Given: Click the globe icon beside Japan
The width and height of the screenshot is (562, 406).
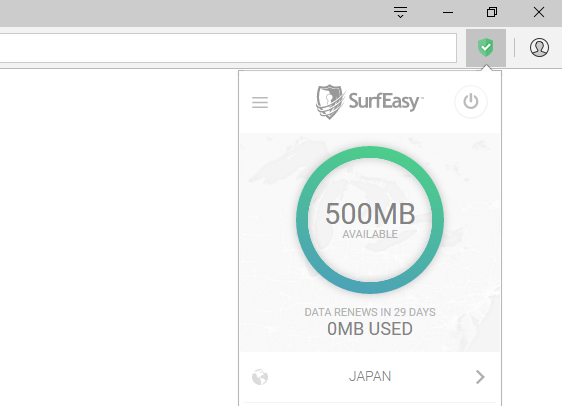Looking at the screenshot, I should point(260,377).
